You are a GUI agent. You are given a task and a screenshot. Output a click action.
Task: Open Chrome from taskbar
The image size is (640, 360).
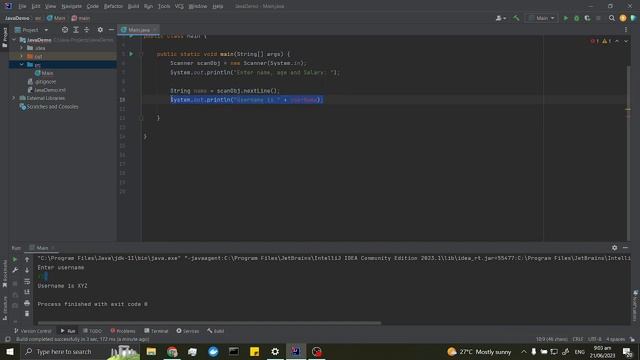[172, 351]
